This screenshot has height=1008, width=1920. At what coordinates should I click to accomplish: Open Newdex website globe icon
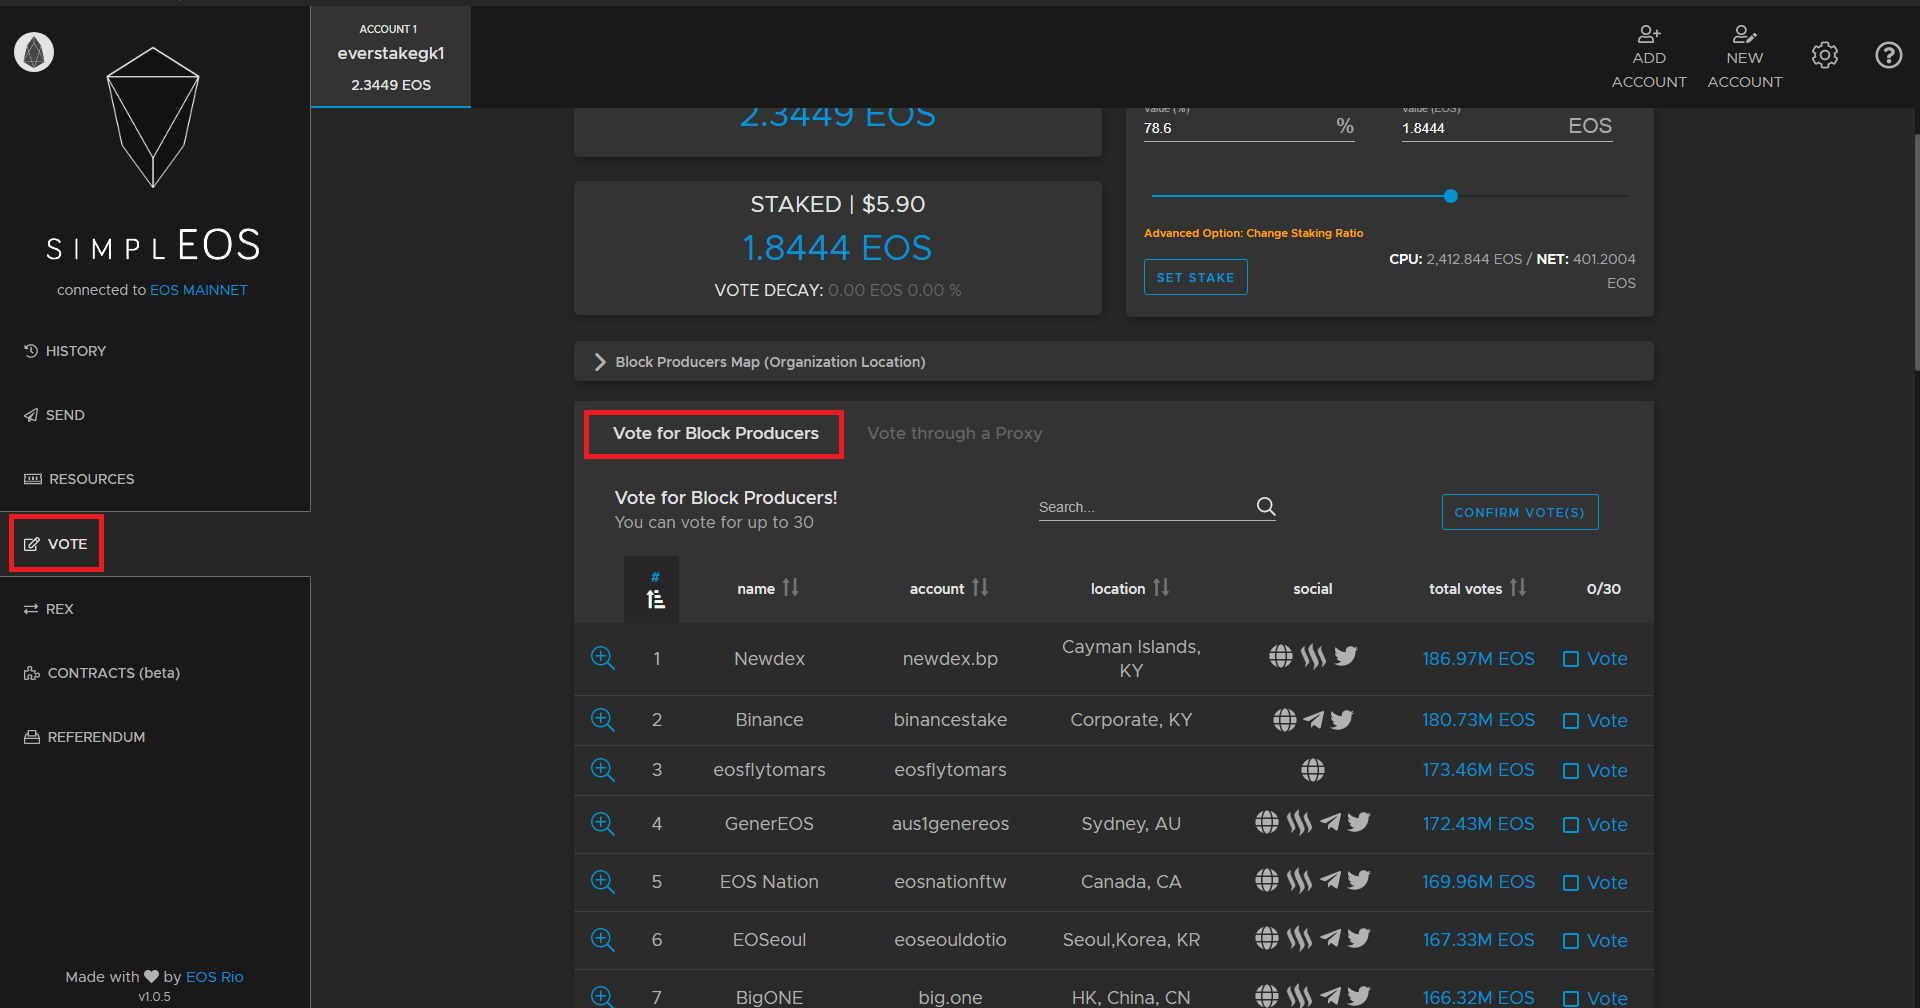pos(1281,656)
